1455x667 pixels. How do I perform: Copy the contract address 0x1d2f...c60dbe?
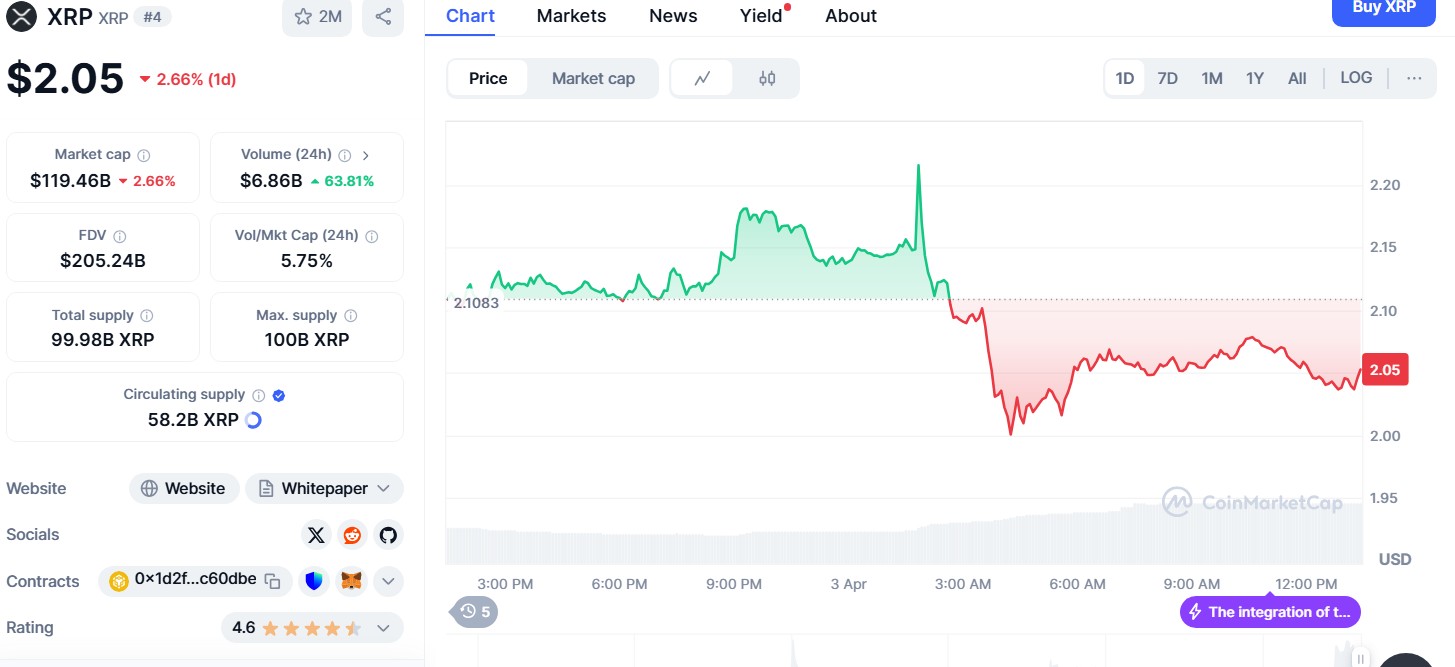tap(272, 580)
